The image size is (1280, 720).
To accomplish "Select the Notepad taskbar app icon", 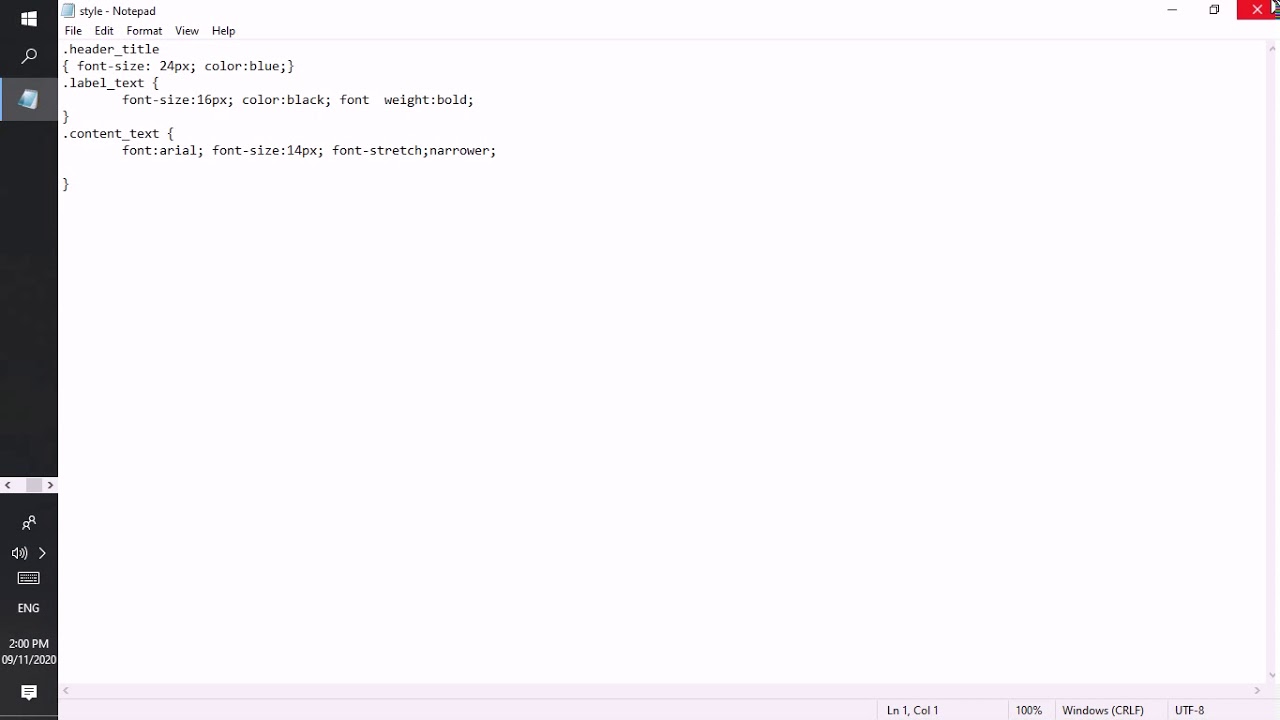I will tap(29, 99).
